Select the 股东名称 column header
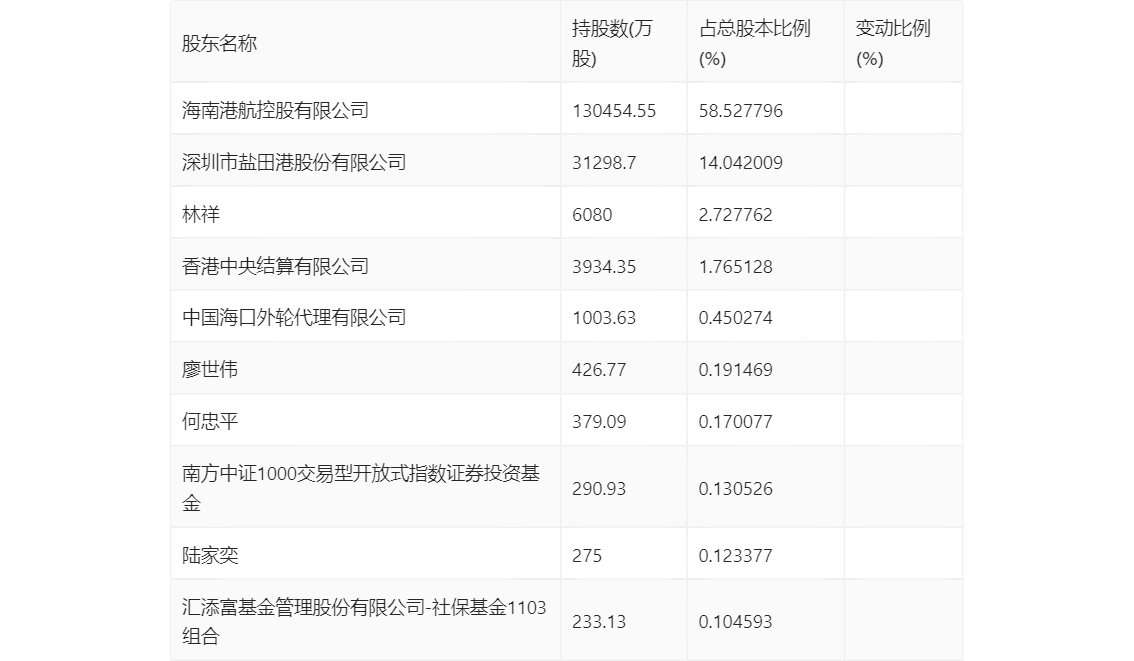1134x661 pixels. pos(219,43)
